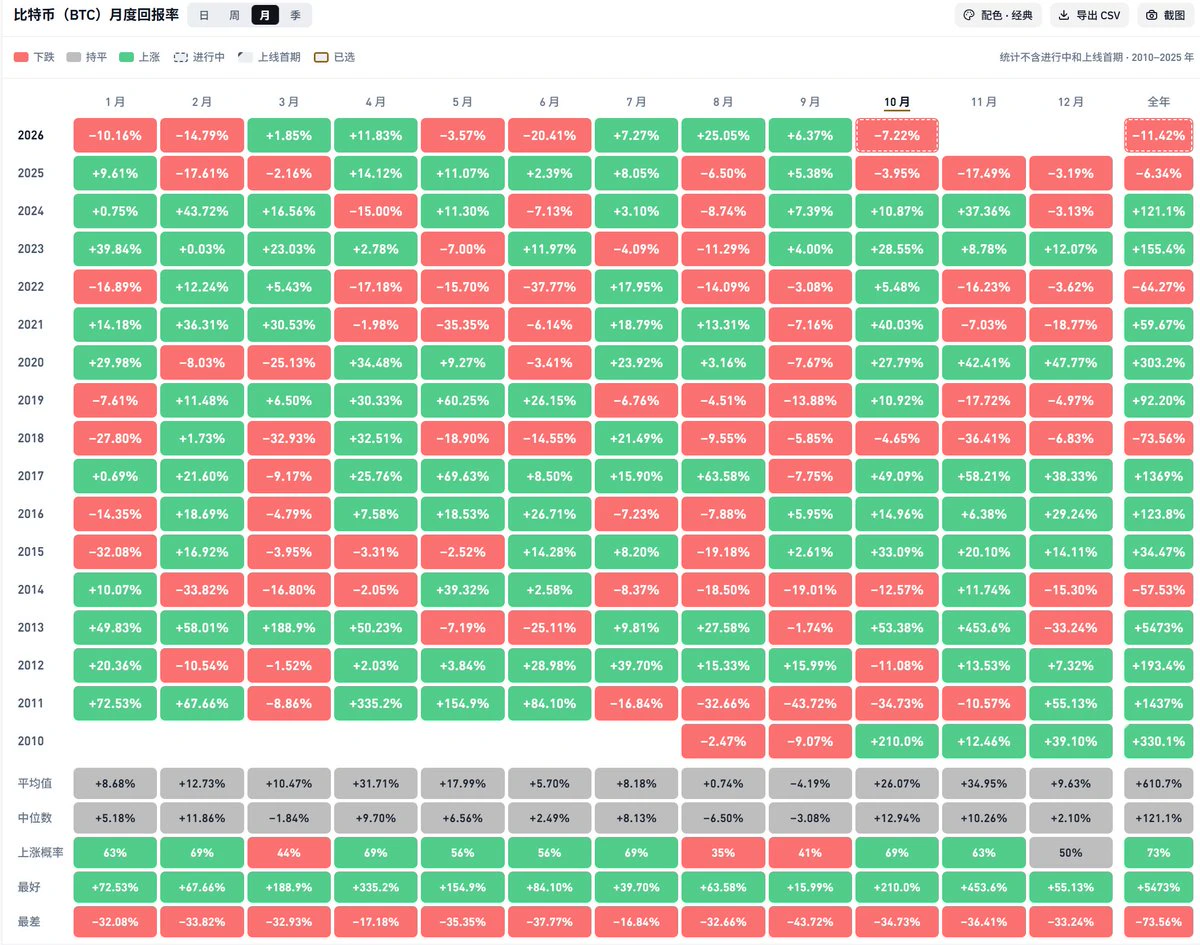This screenshot has height=945, width=1200.
Task: Switch to the 周 (weekly) tab
Action: (234, 15)
